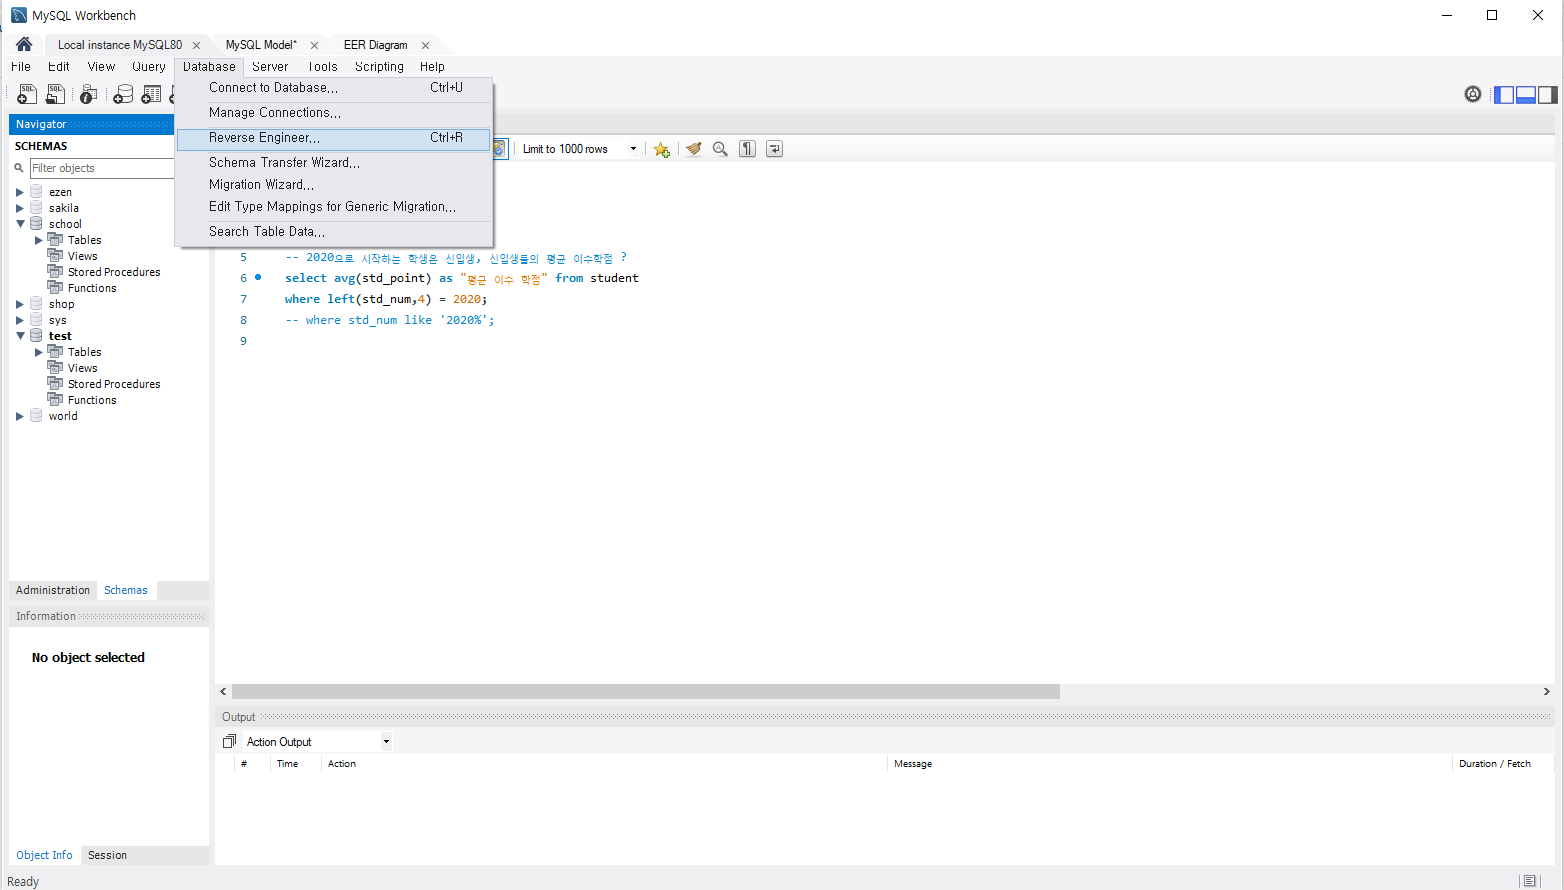
Task: Choose Schema Transfer Wizard entry
Action: (334, 162)
